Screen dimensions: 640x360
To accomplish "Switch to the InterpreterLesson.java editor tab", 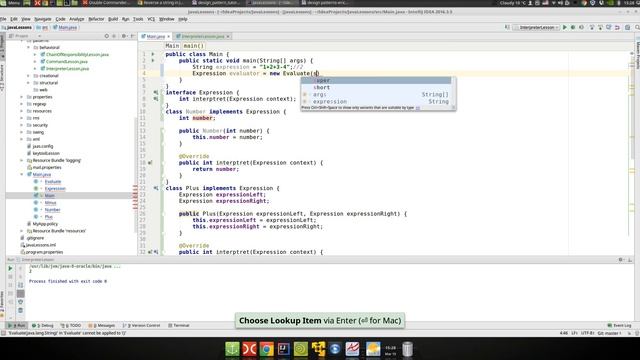I will click(202, 36).
